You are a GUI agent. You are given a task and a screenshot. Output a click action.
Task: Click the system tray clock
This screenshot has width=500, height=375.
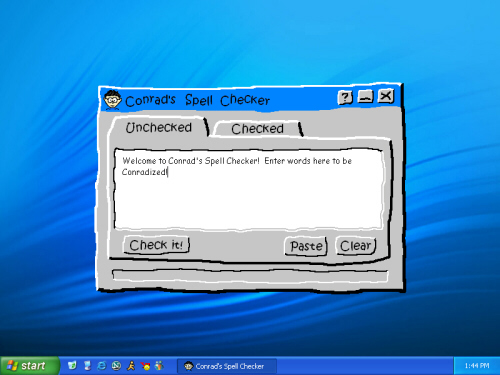click(x=477, y=366)
